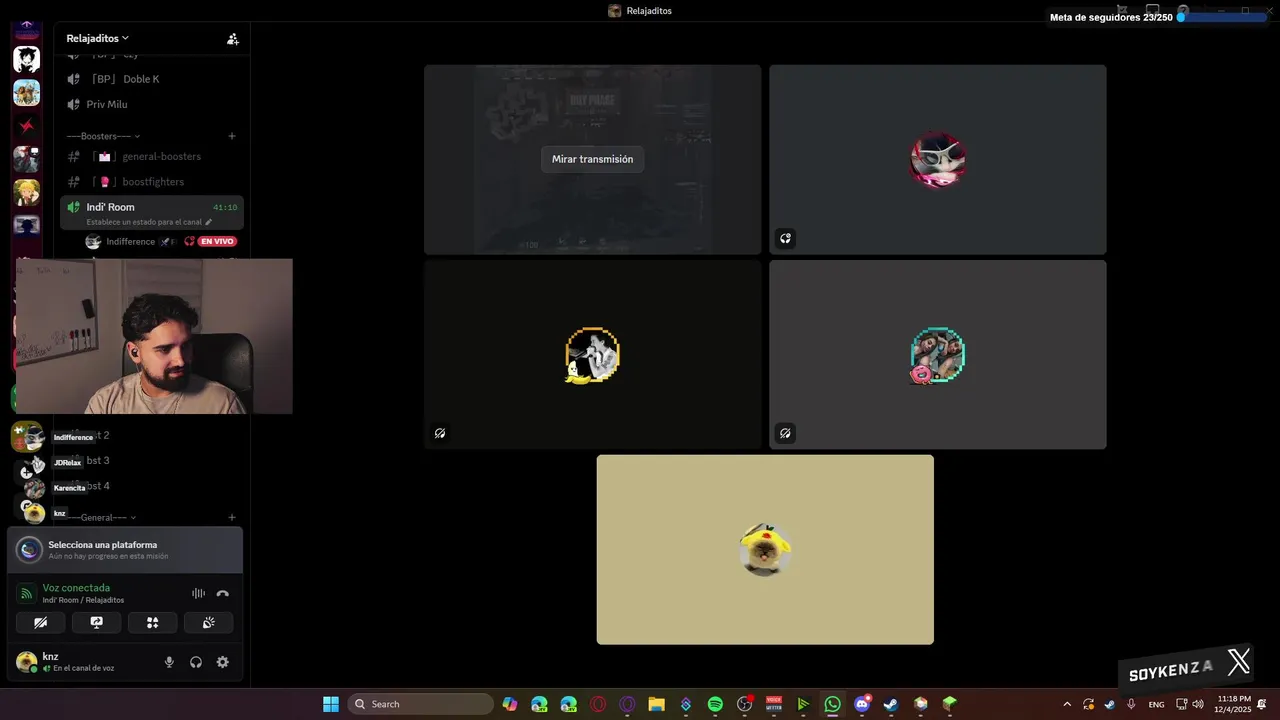1280x720 pixels.
Task: Launch an activity in the voice panel
Action: pos(152,622)
